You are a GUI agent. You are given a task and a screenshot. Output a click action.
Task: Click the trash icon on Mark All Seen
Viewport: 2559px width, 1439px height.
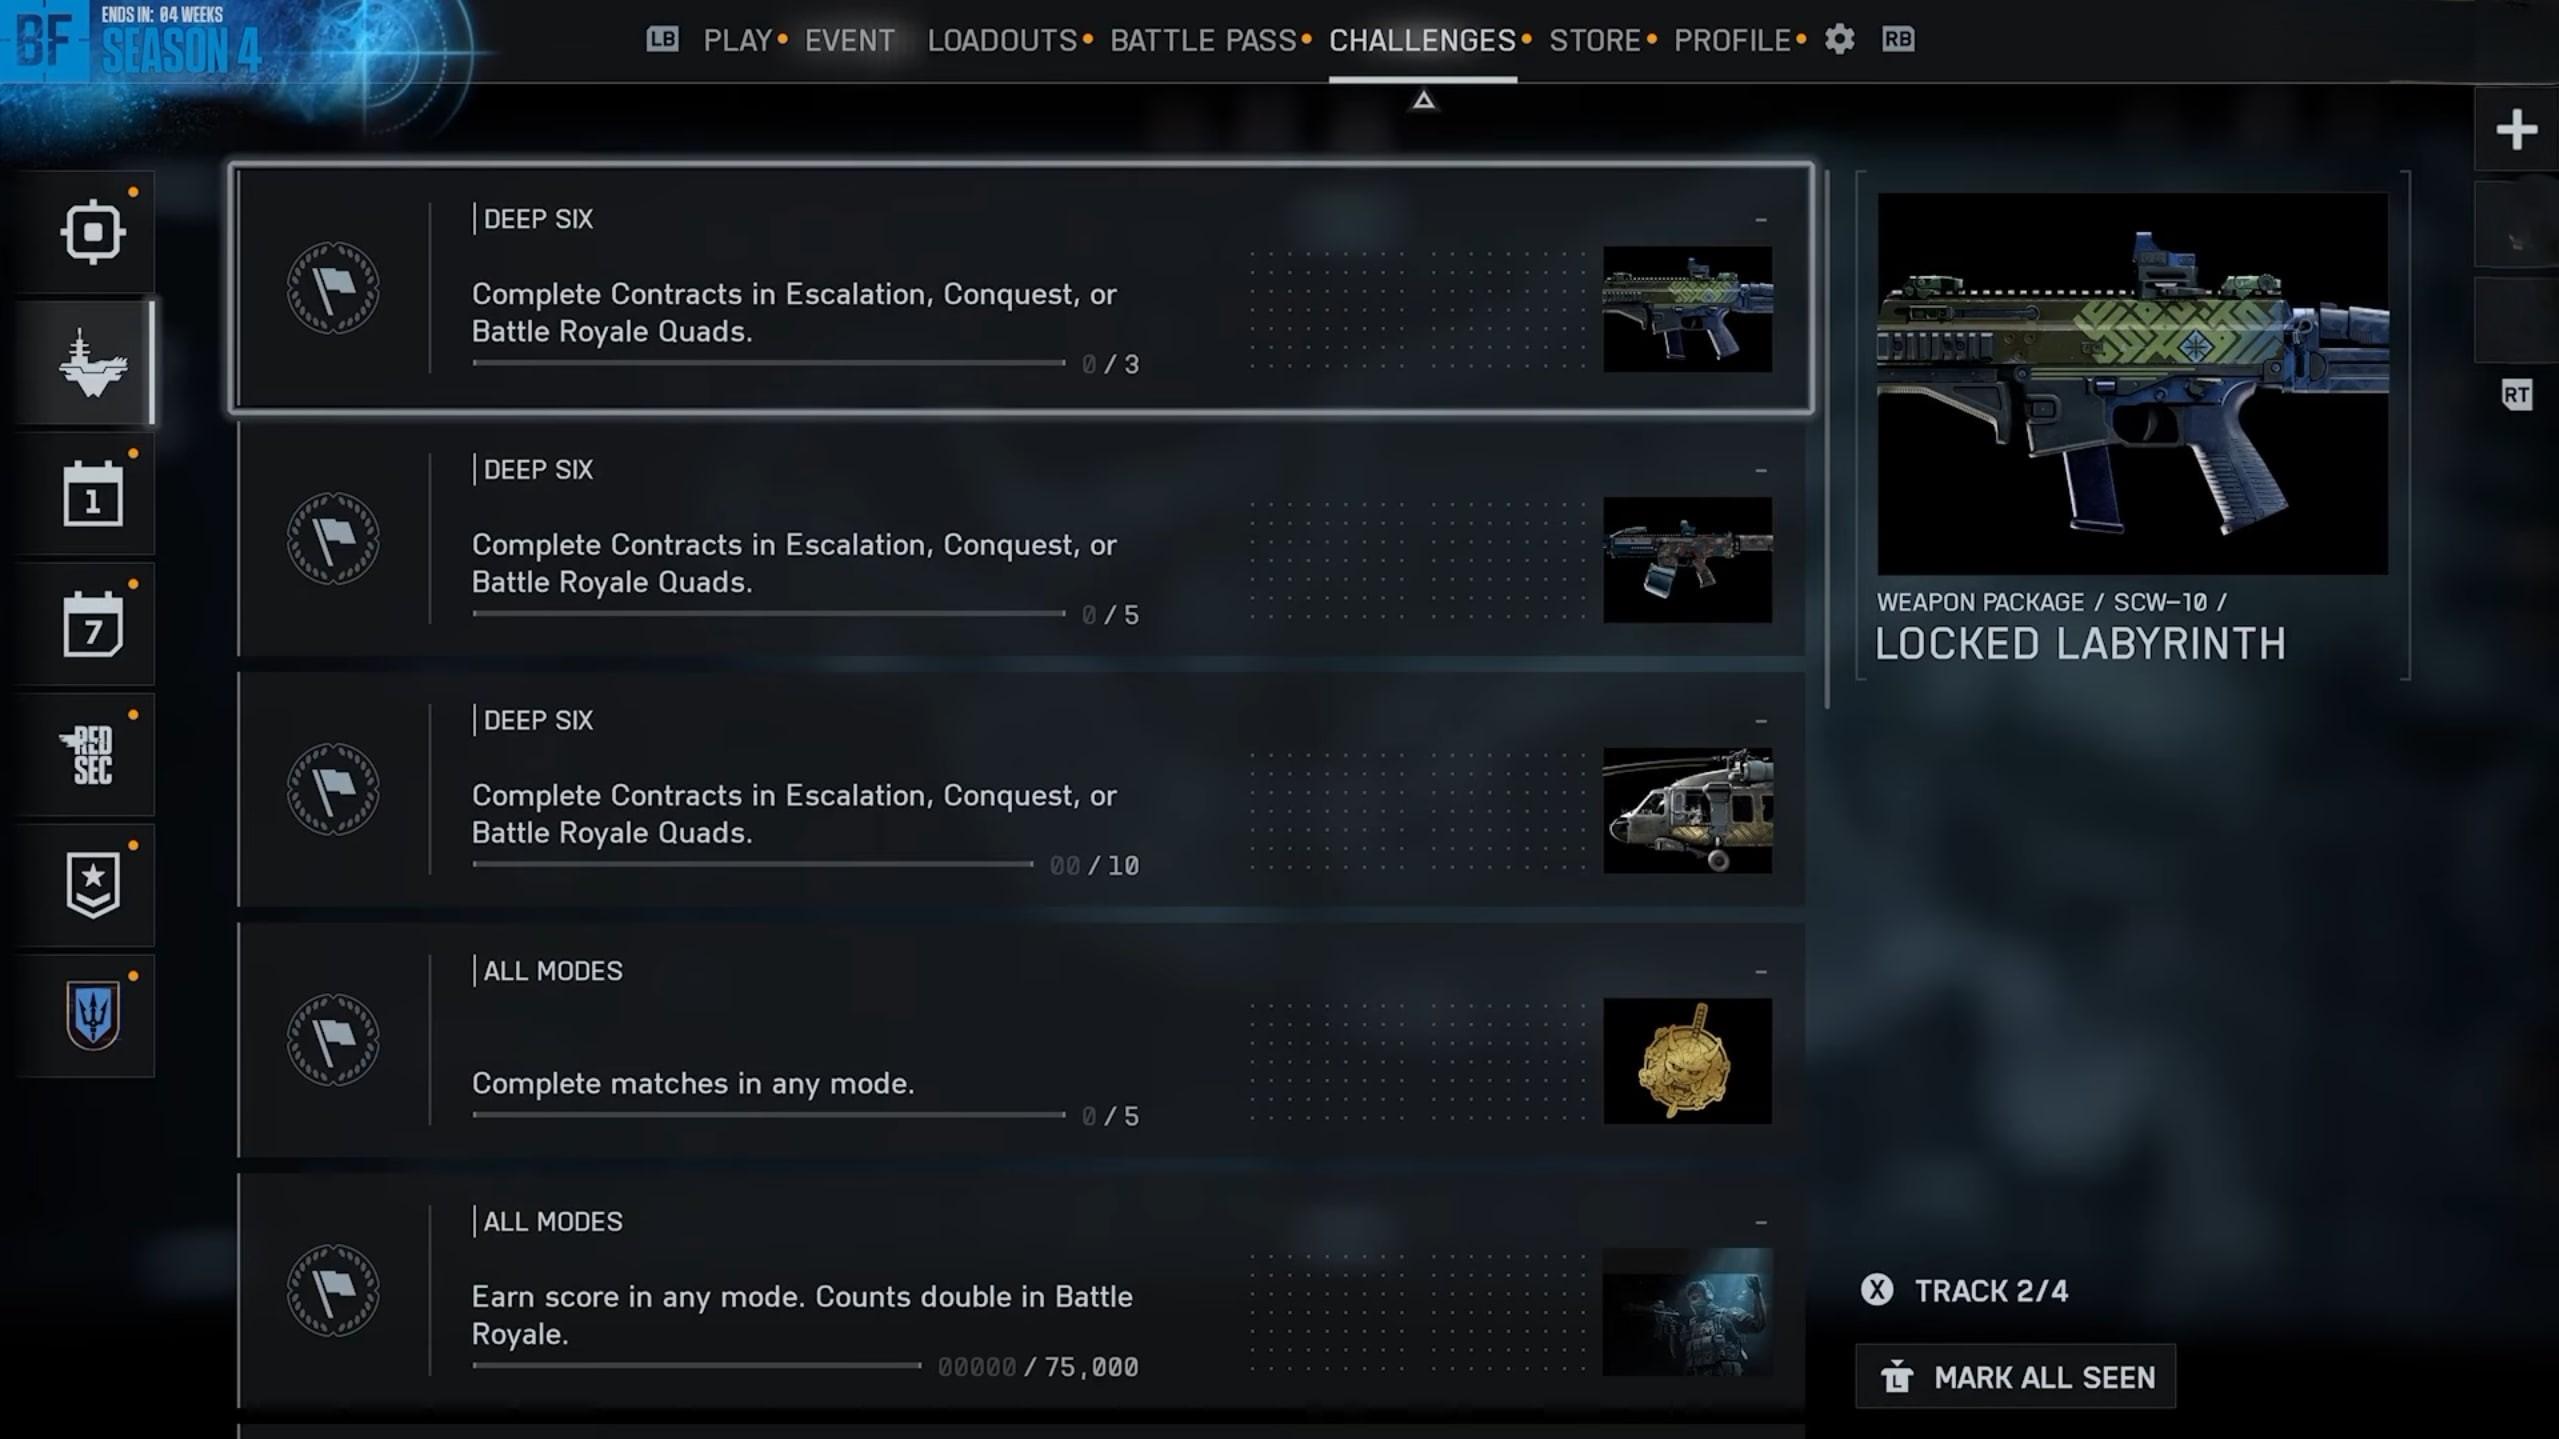(1896, 1377)
